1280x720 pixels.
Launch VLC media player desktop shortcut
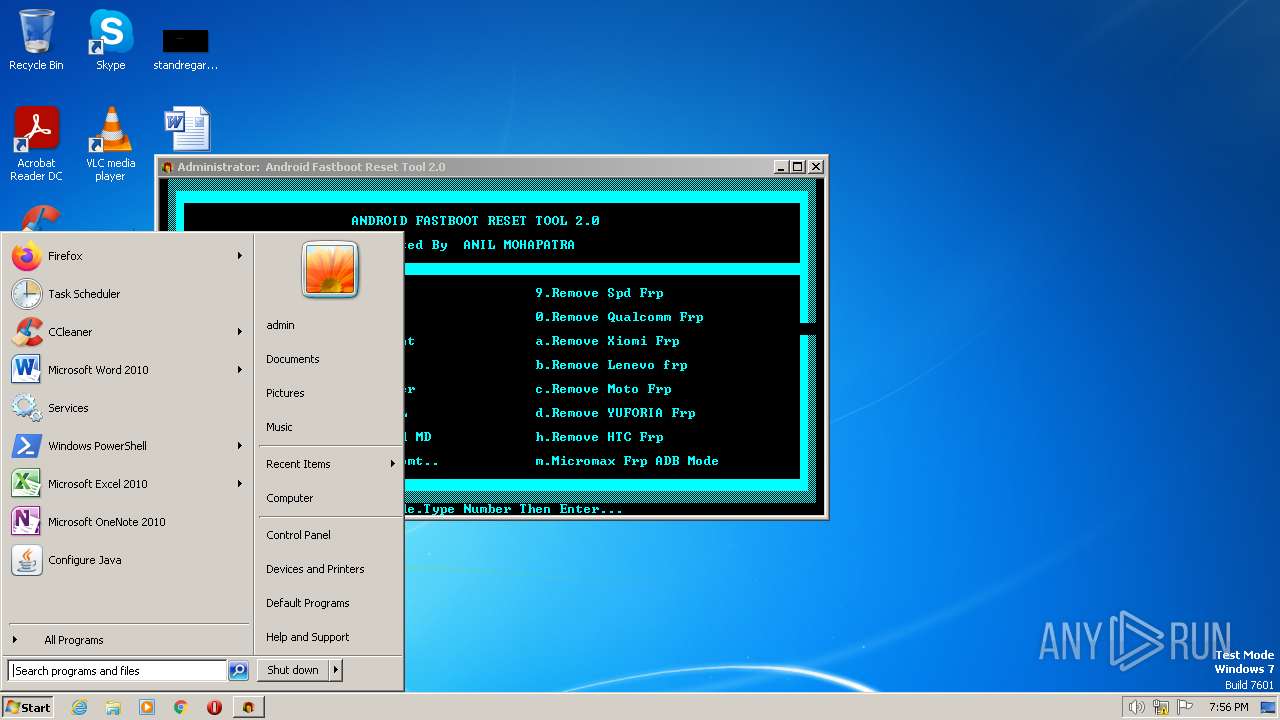click(110, 143)
